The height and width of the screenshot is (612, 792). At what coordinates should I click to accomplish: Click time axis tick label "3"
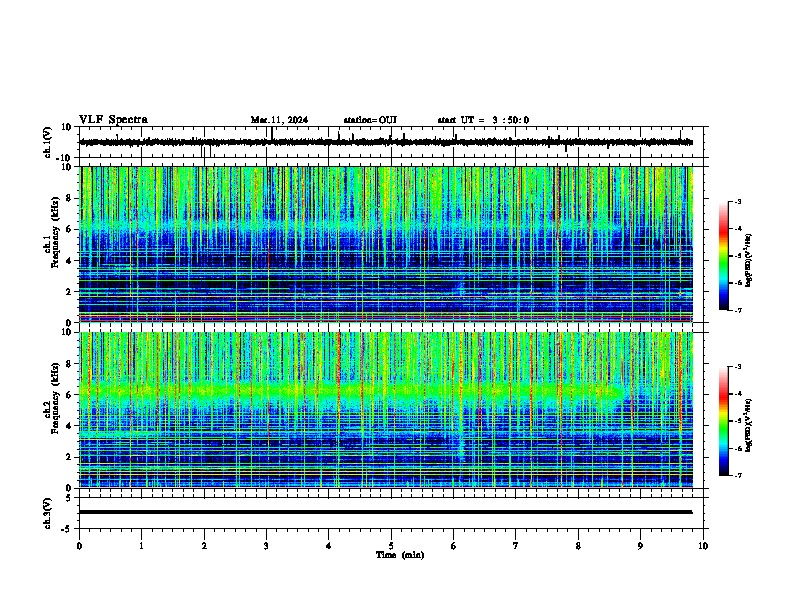[x=266, y=546]
